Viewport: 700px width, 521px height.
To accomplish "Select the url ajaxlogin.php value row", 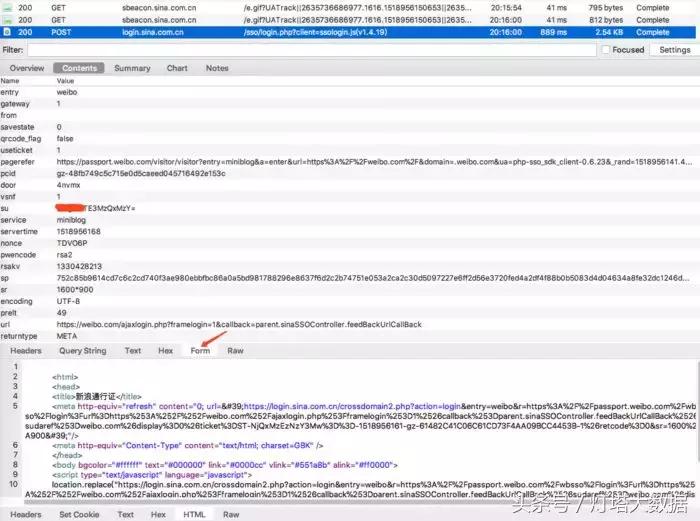I will tap(348, 324).
